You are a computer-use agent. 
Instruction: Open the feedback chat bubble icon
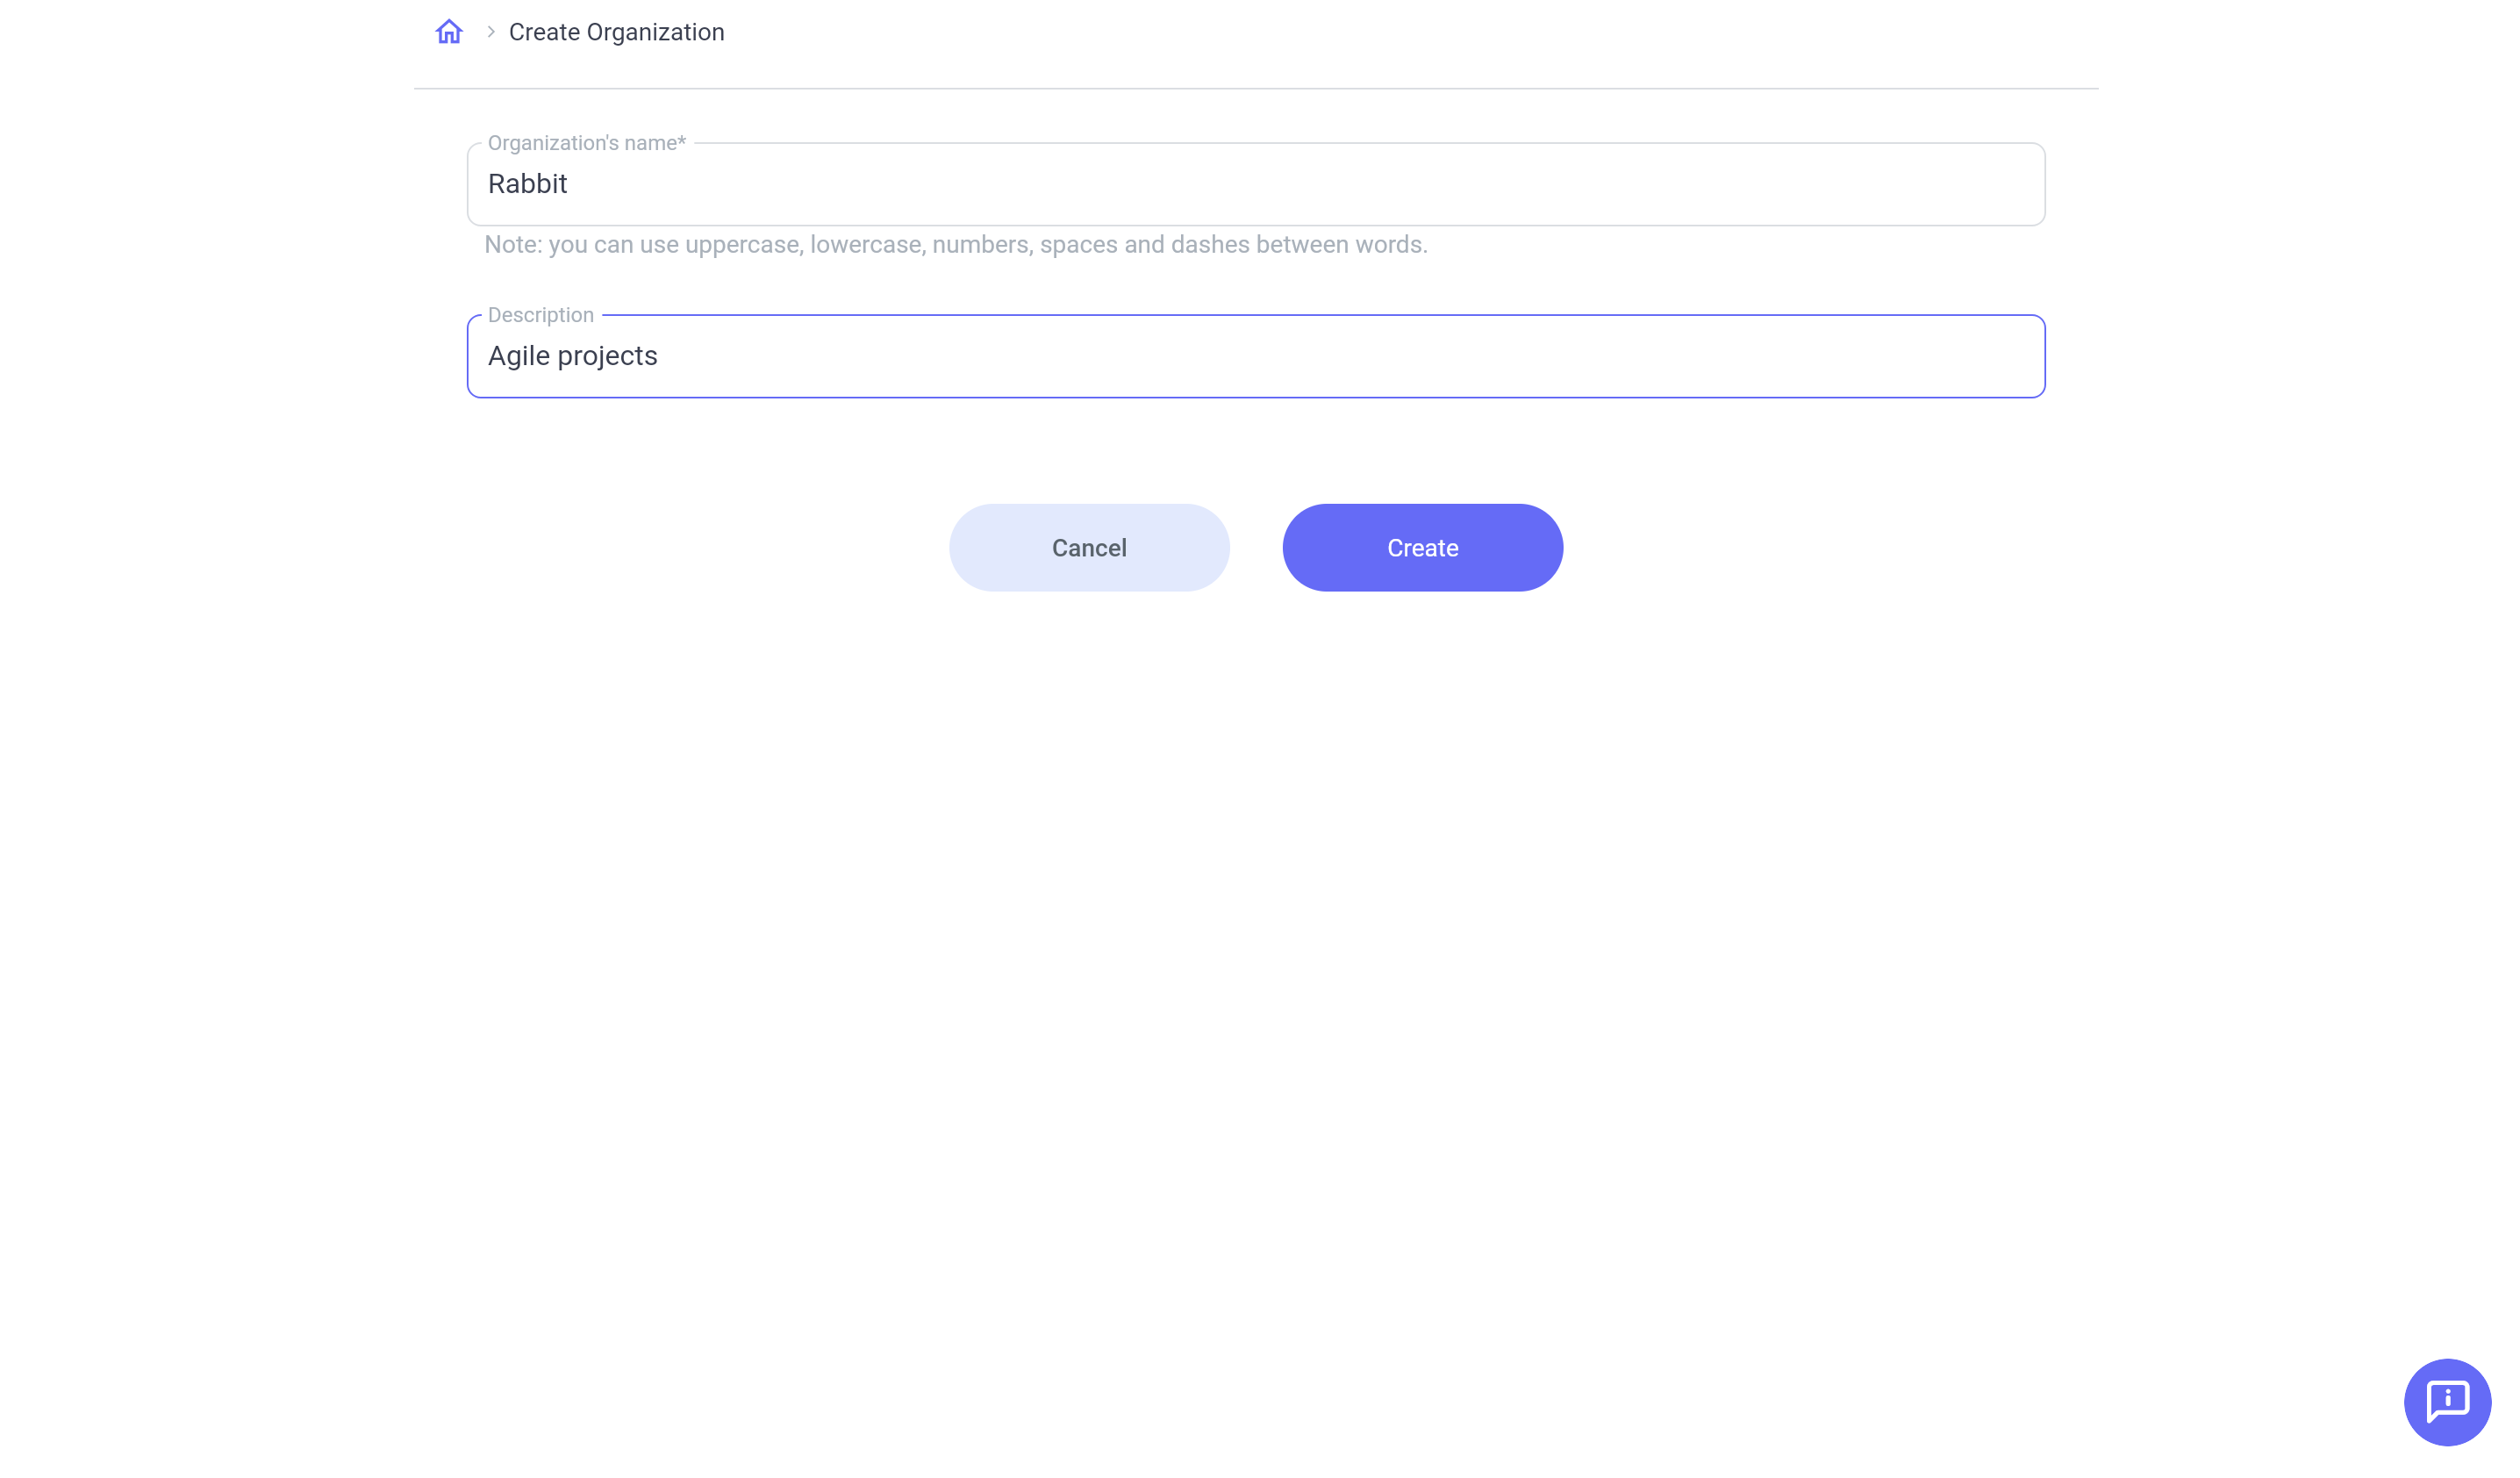(x=2446, y=1401)
